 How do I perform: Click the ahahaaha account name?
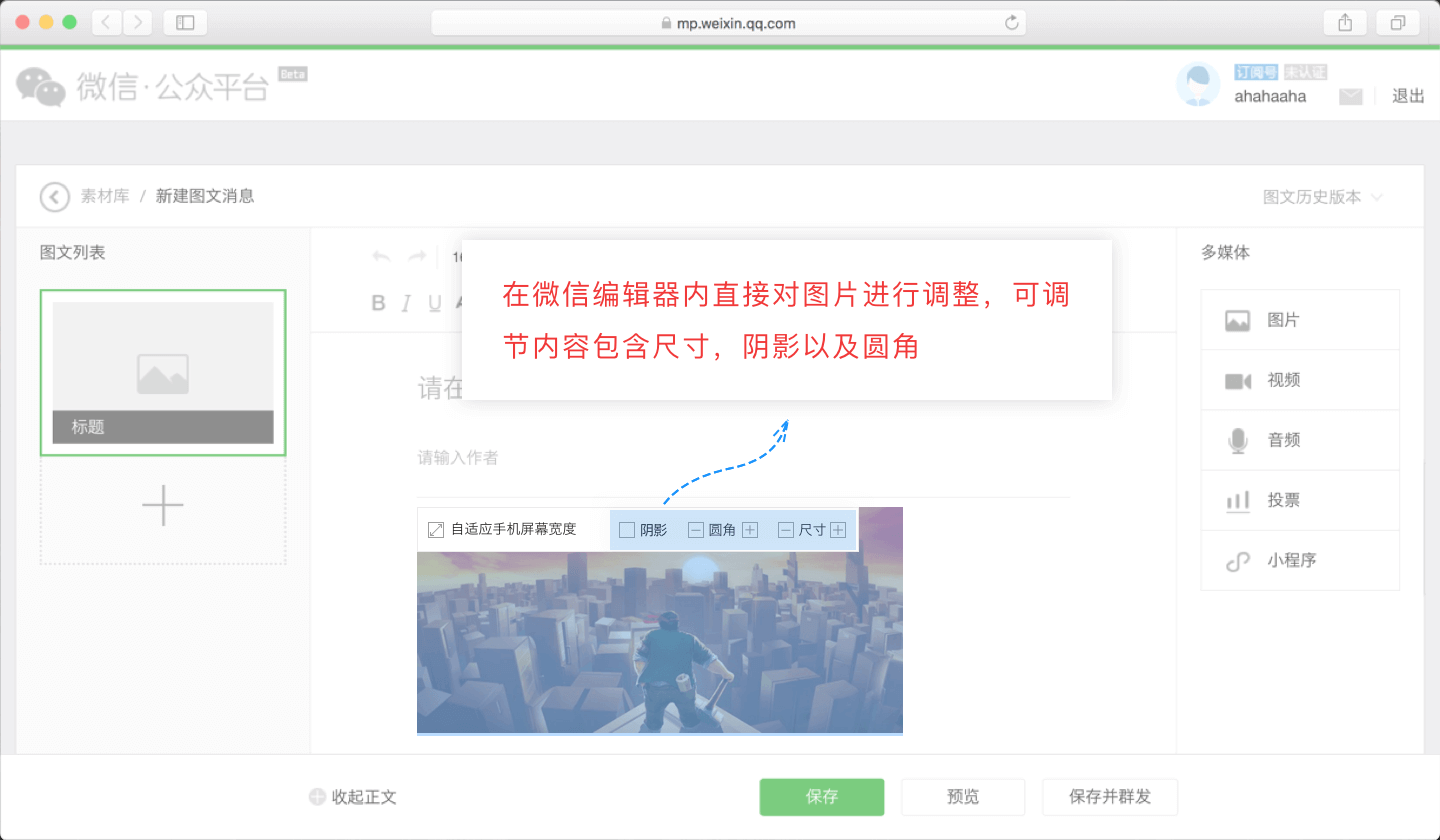click(1270, 97)
